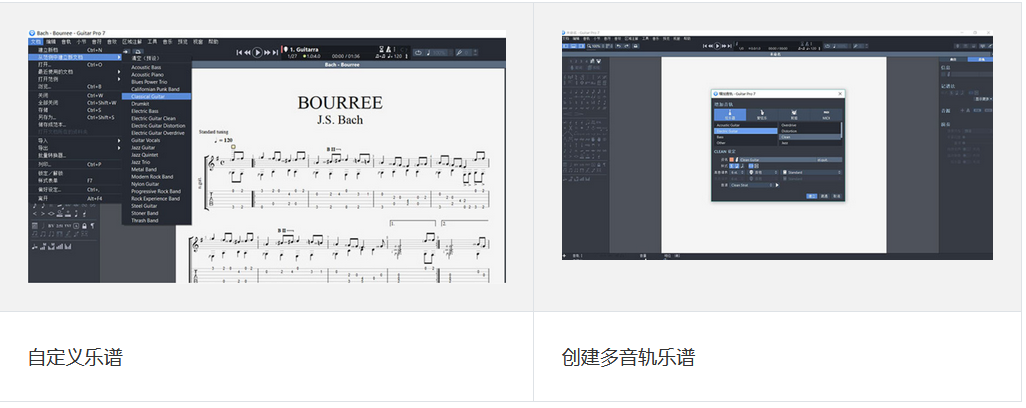1026x408 pixels.
Task: Open the 文档 menu in left screenshot
Action: [35, 42]
